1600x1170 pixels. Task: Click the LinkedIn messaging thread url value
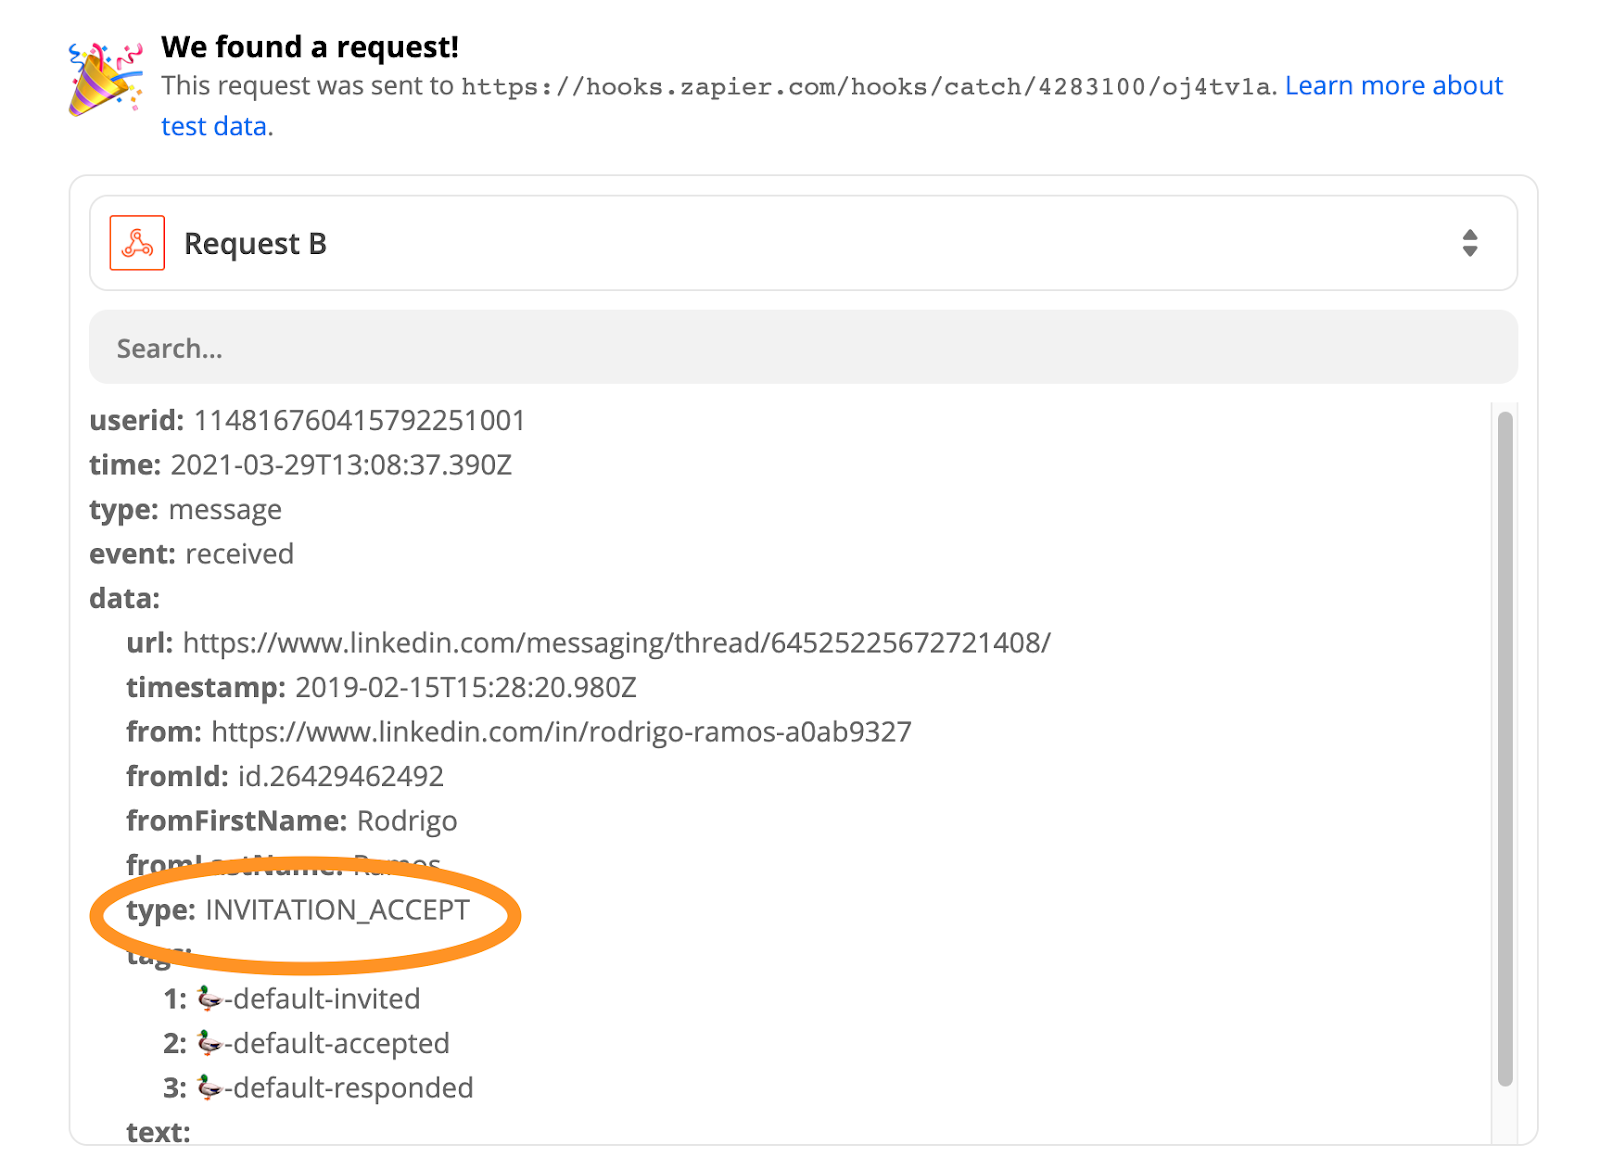pos(616,643)
